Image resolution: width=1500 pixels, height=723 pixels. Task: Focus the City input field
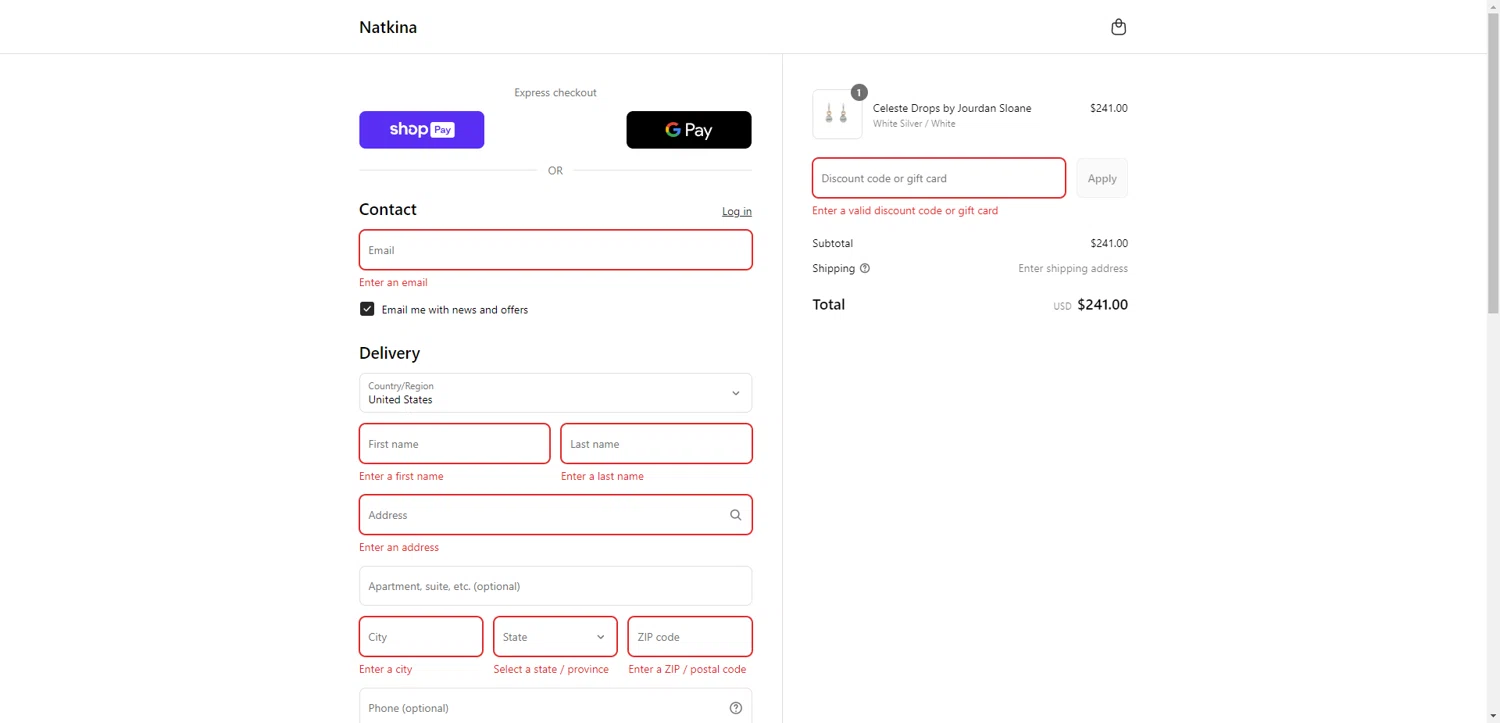[421, 637]
